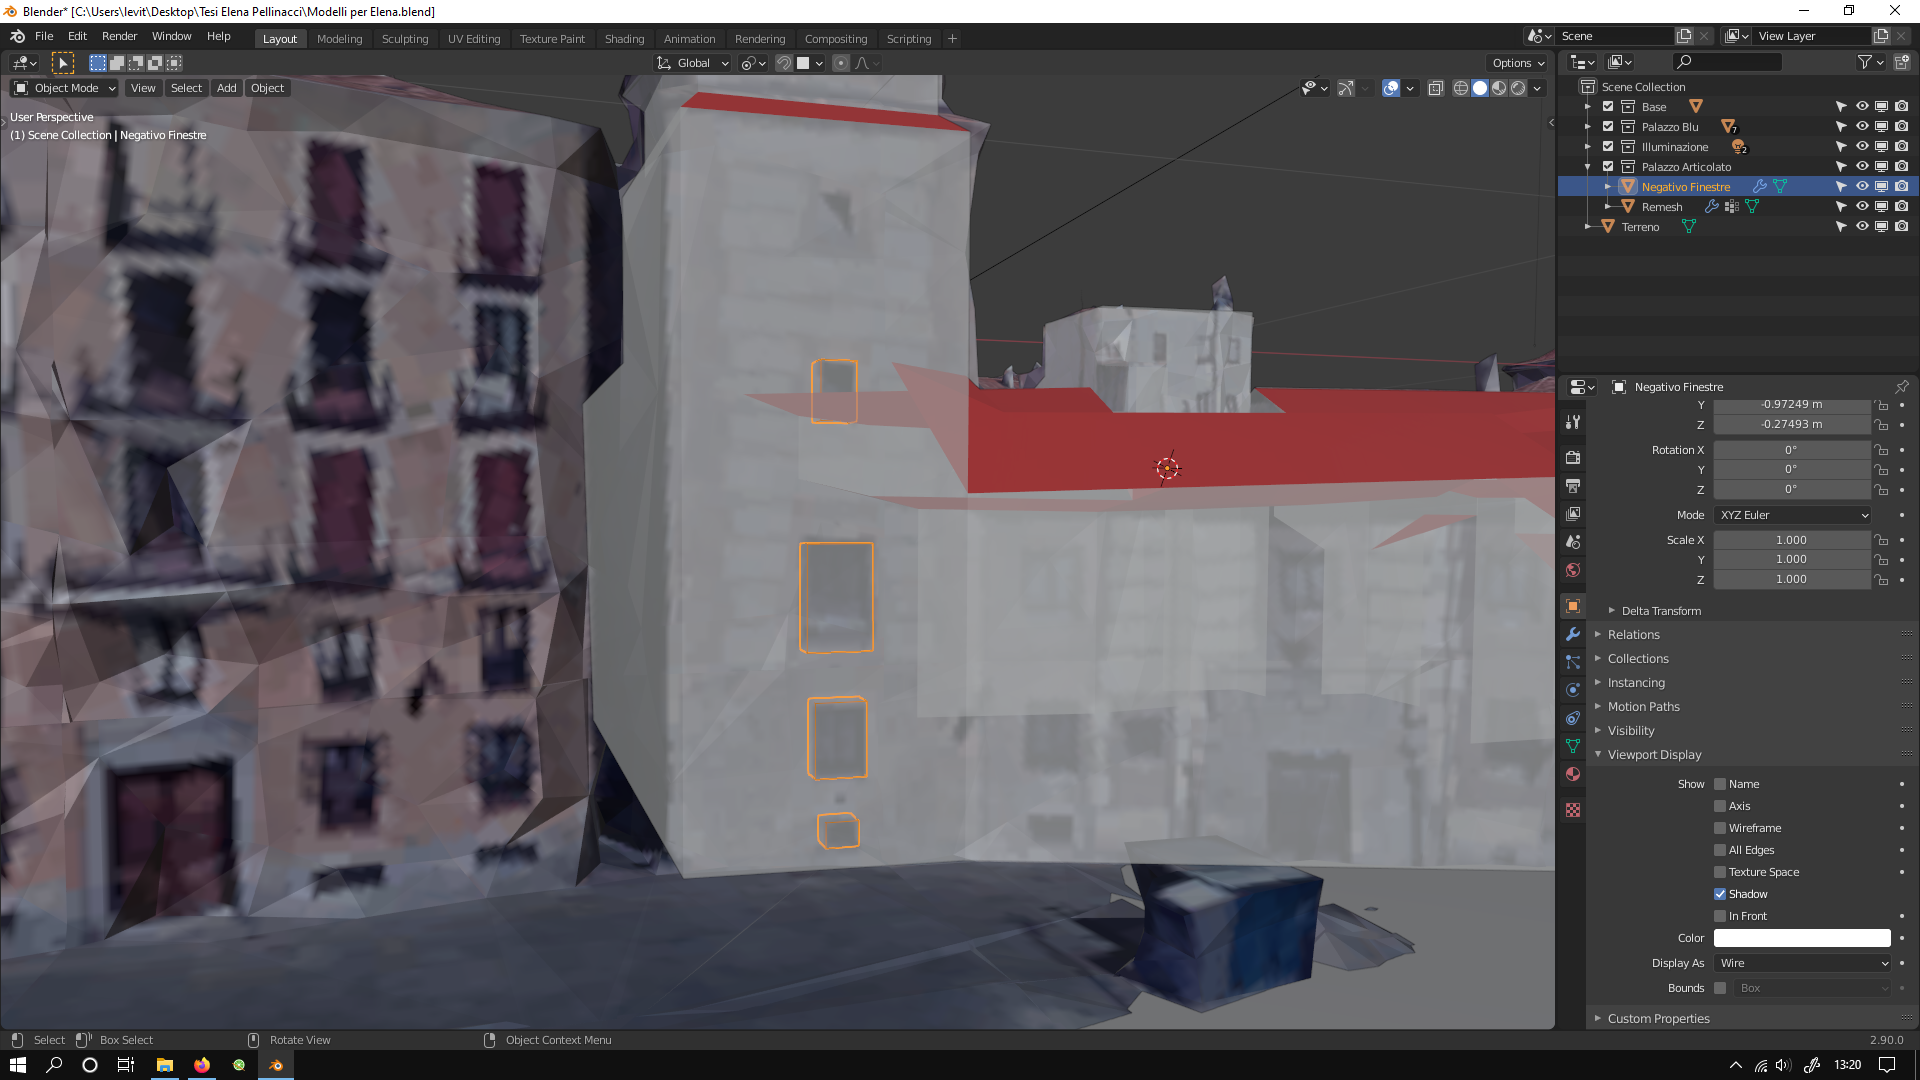
Task: Switch viewport to rendered shading
Action: click(x=1518, y=88)
